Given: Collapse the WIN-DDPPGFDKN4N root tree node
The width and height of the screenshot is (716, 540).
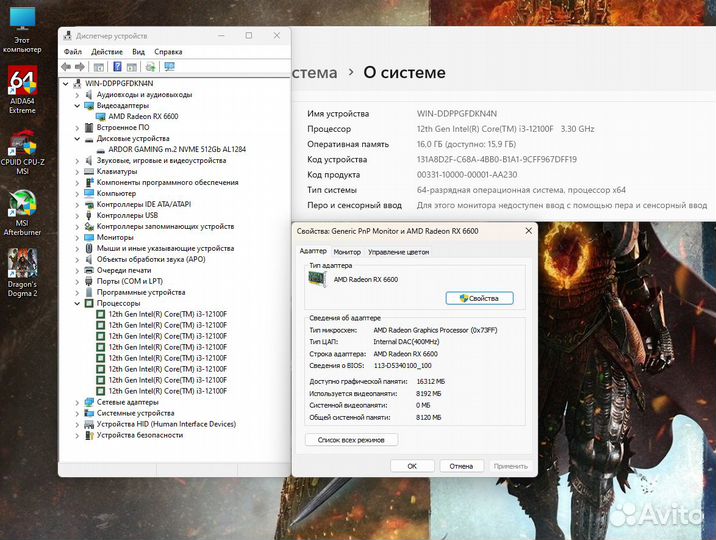Looking at the screenshot, I should point(66,84).
